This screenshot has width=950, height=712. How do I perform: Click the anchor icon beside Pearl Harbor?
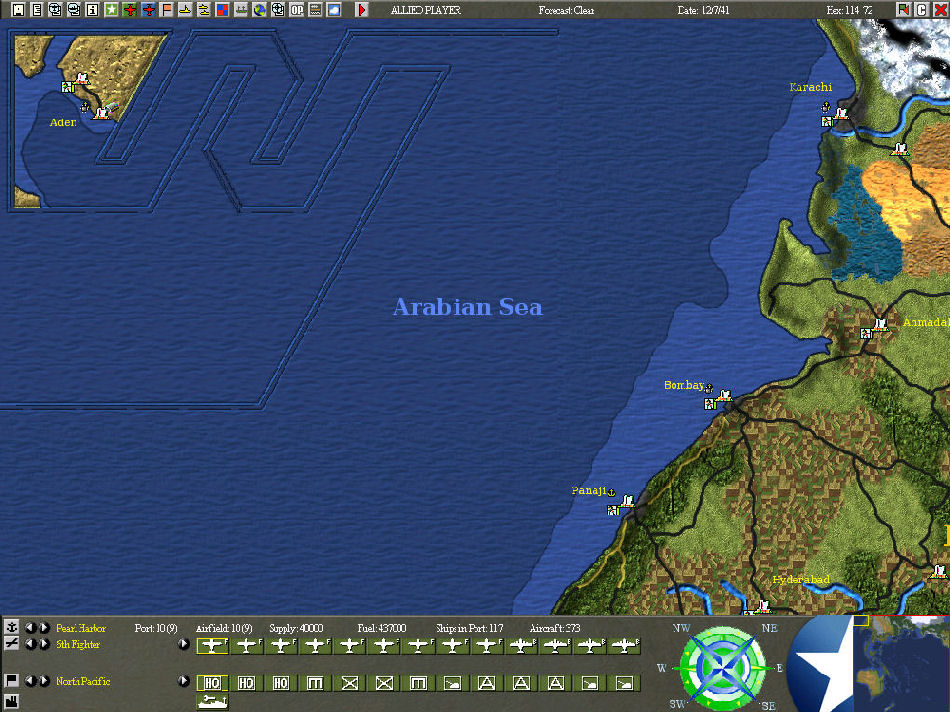point(12,627)
